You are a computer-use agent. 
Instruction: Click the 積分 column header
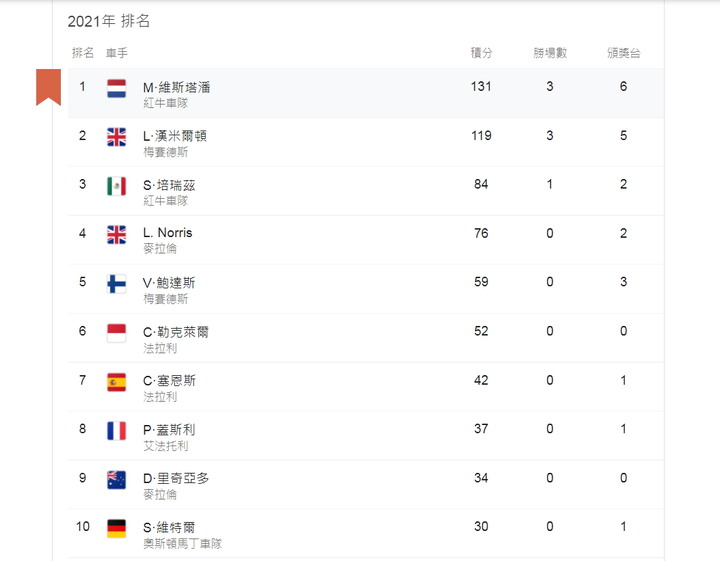tap(481, 53)
